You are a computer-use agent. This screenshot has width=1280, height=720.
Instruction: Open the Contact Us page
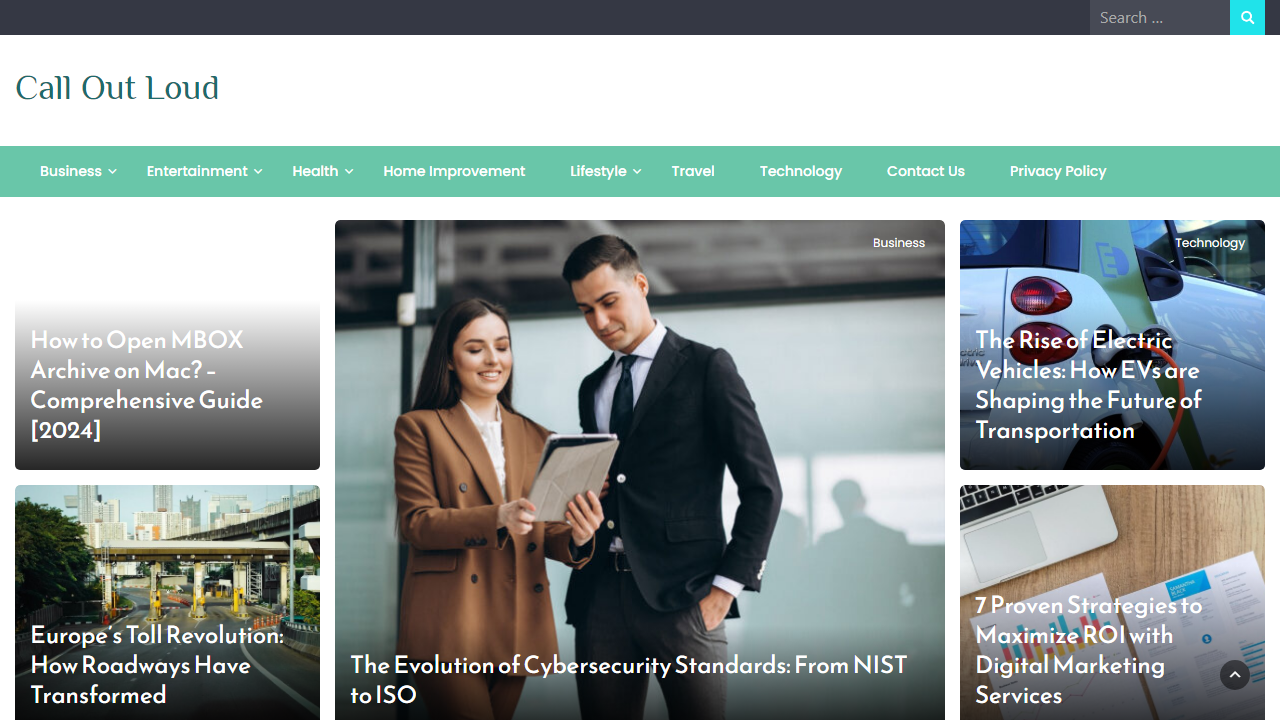click(x=926, y=171)
